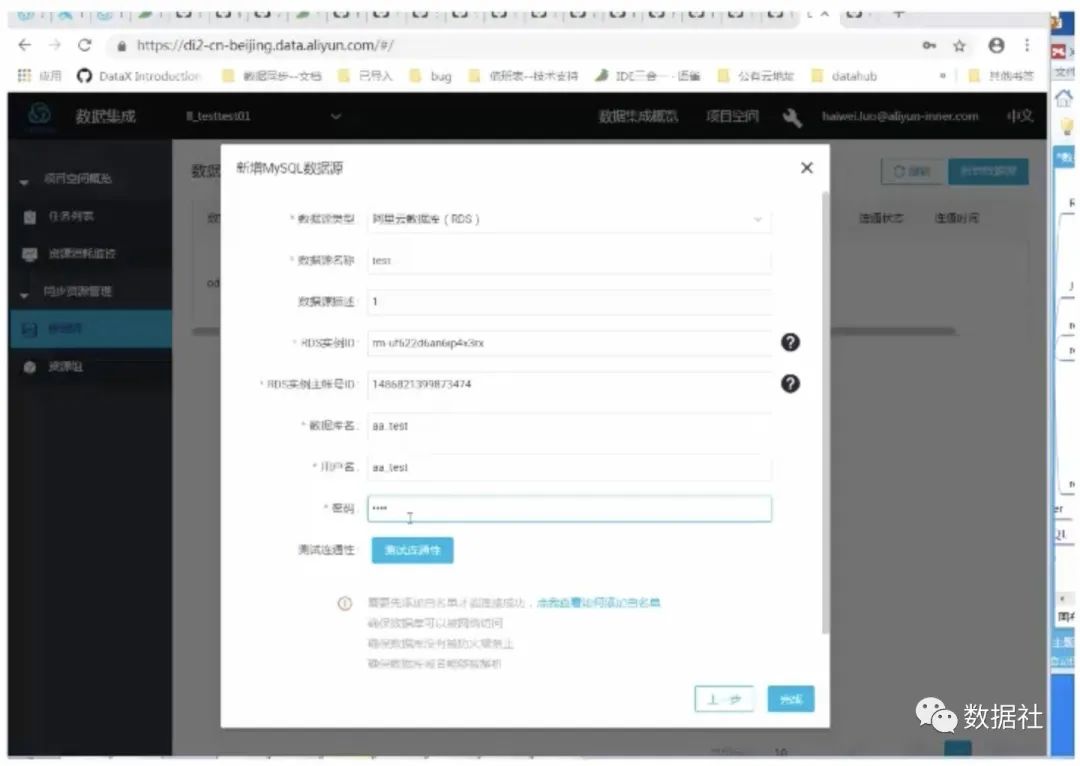
Task: Click the cube icon beside 资源组
Action: pos(30,367)
